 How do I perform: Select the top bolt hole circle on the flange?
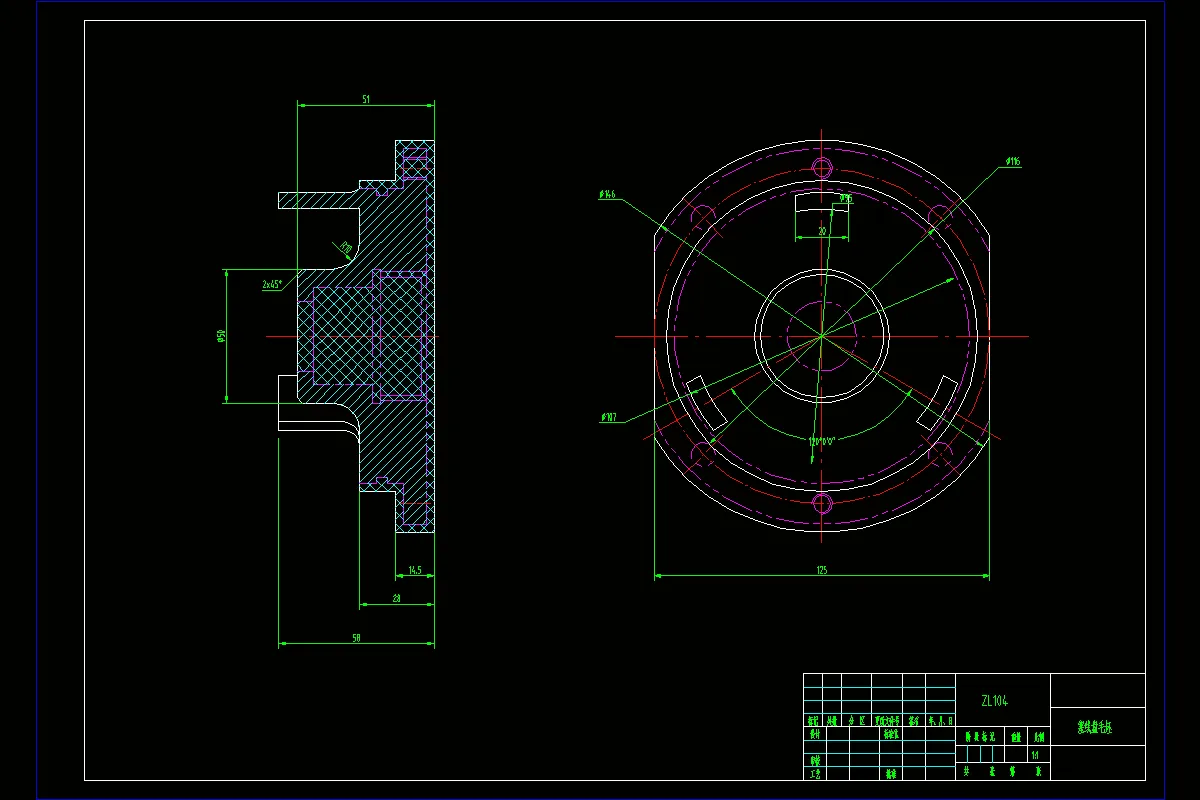(822, 166)
